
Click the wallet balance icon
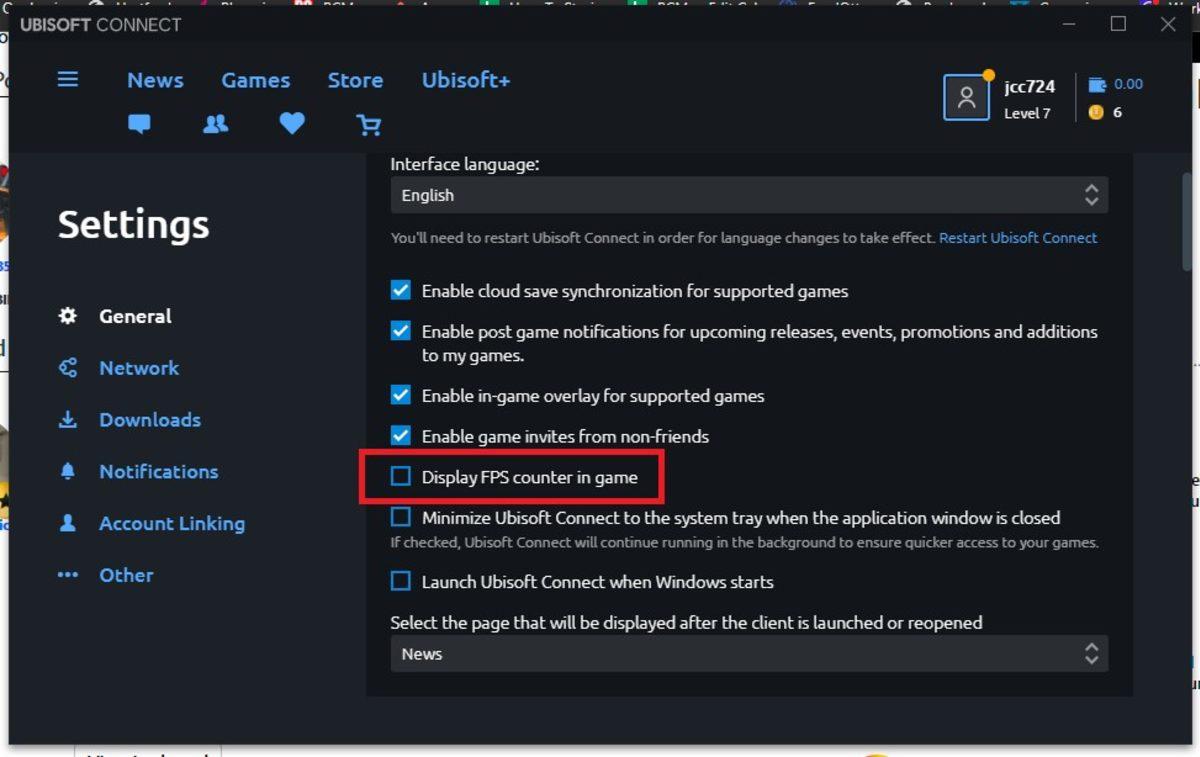[1097, 84]
